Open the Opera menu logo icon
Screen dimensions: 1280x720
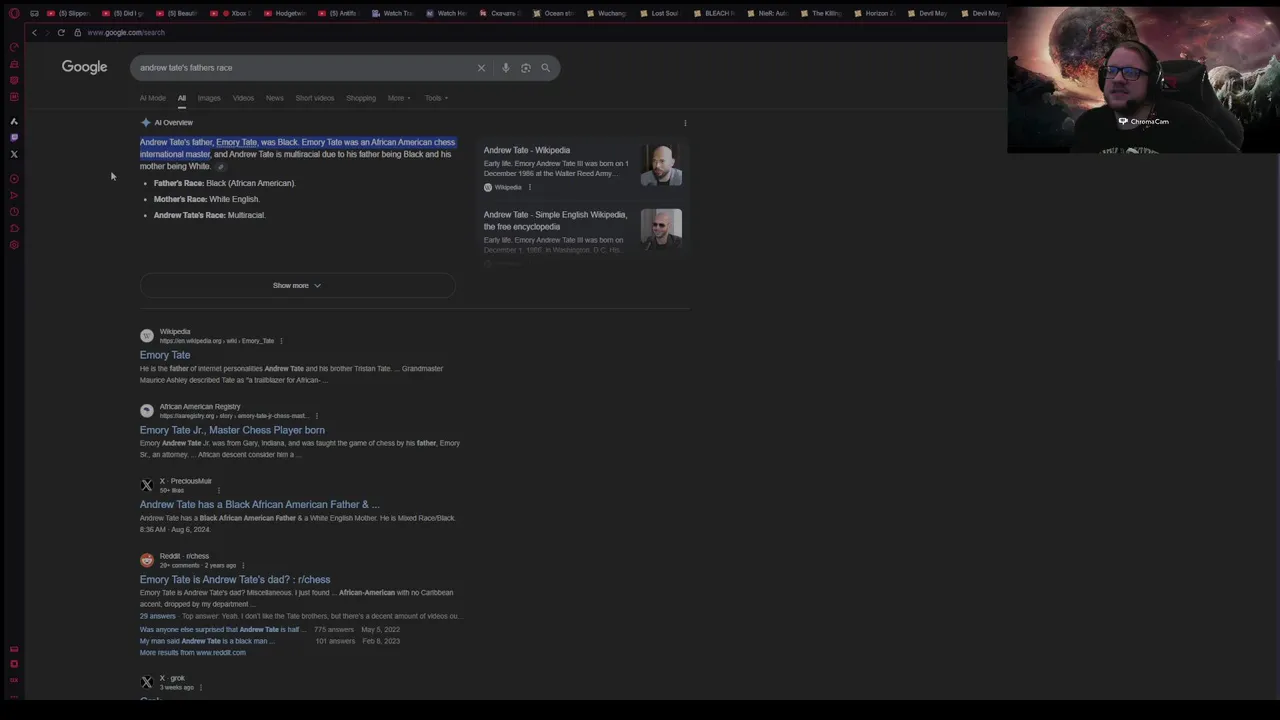tap(14, 13)
